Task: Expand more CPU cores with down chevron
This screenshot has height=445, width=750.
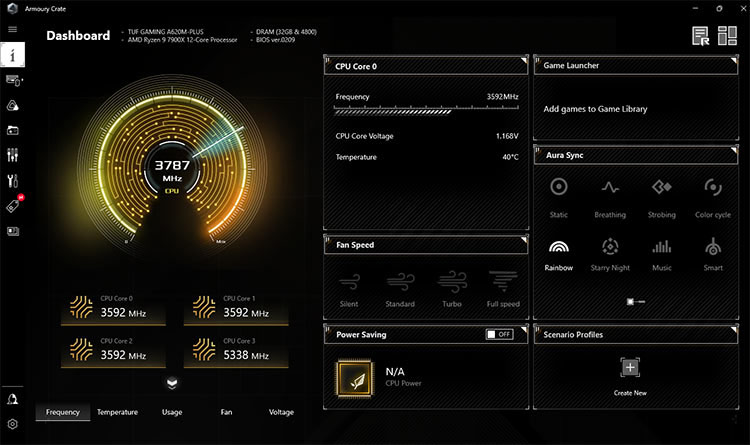Action: coord(172,382)
